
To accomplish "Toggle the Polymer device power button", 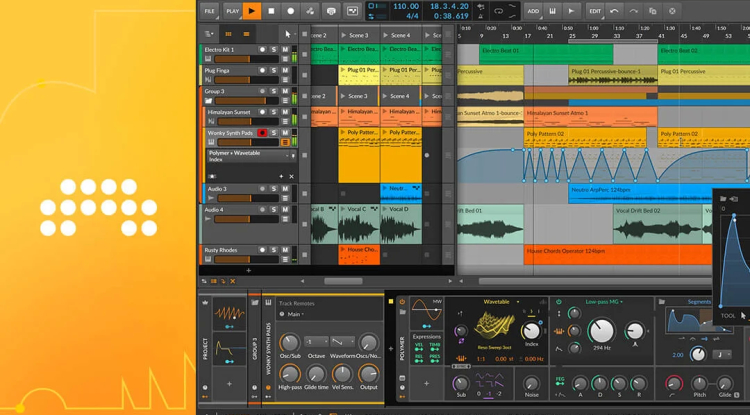I will coord(402,302).
